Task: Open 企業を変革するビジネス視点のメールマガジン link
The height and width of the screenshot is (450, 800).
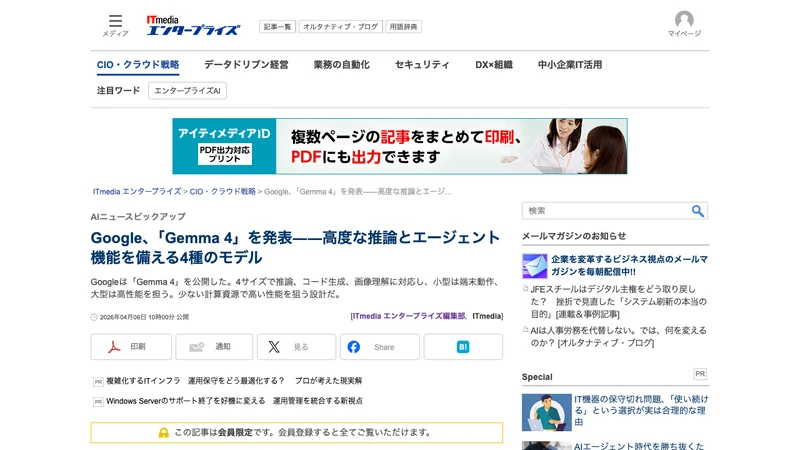Action: (x=629, y=265)
